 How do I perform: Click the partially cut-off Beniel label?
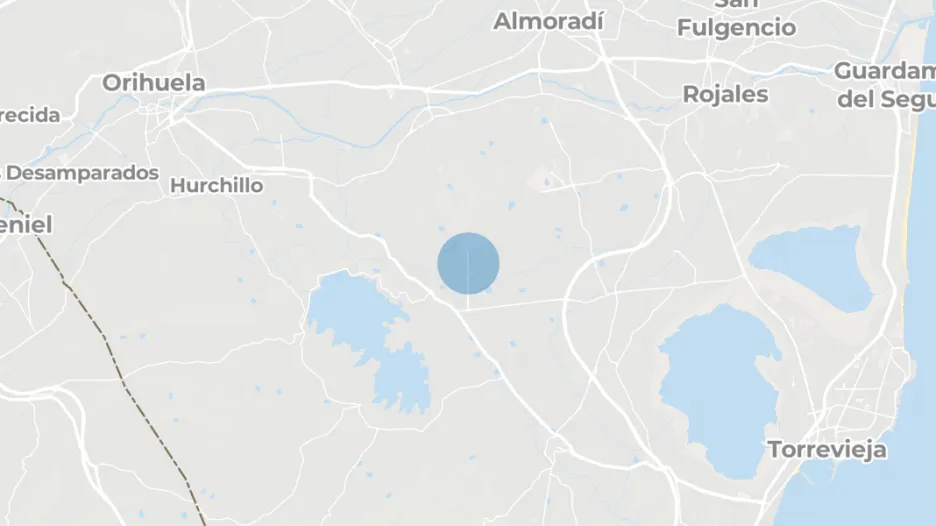click(26, 225)
